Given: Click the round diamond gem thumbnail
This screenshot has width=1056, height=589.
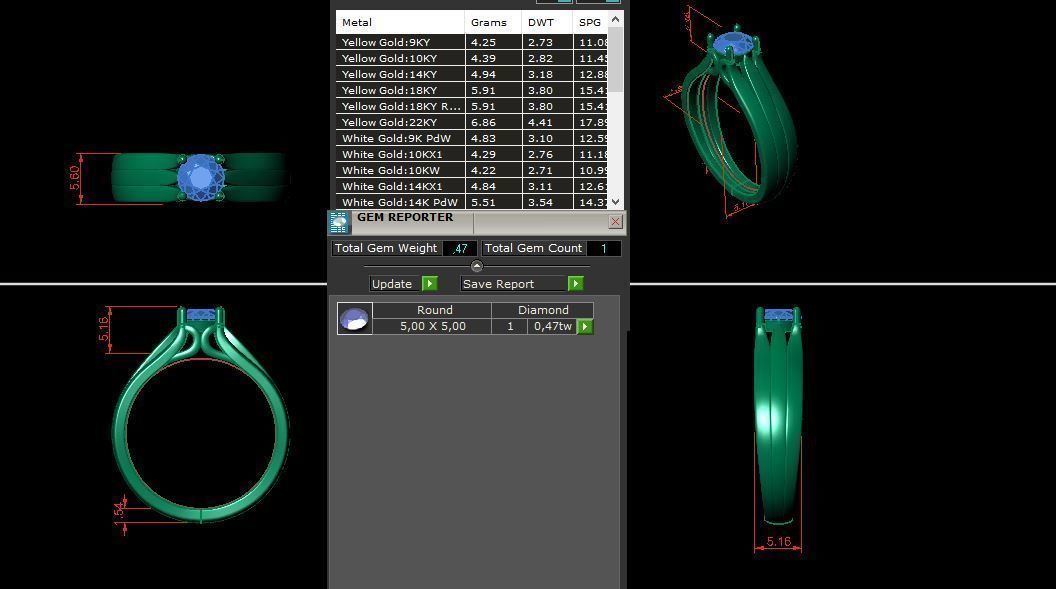Looking at the screenshot, I should 354,318.
